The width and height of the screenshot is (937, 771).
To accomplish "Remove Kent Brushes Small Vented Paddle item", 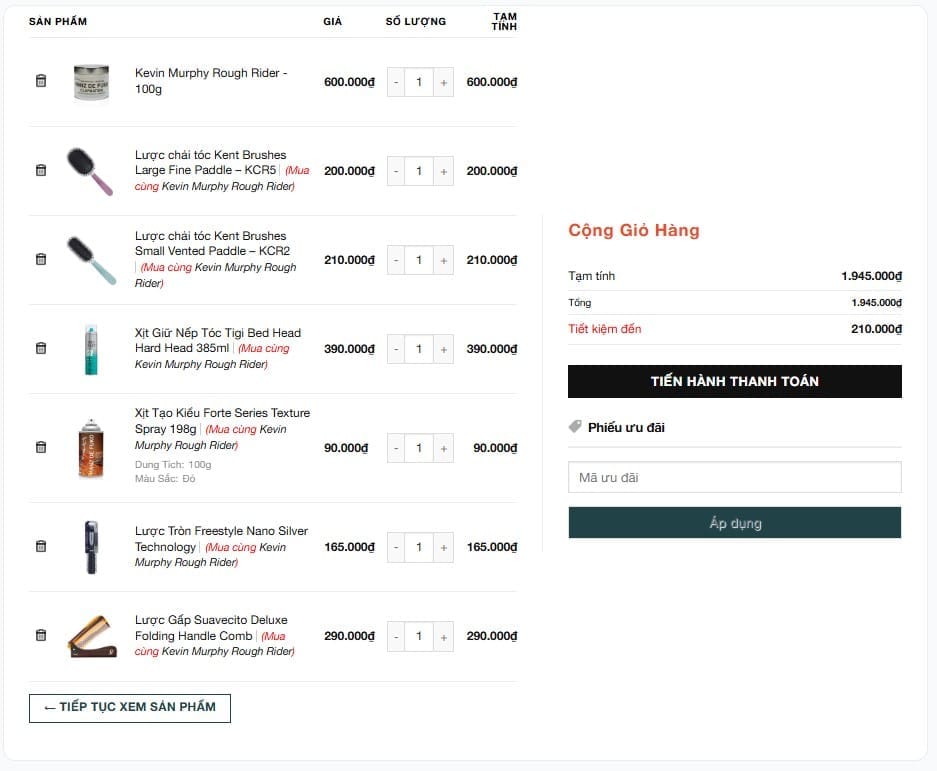I will 41,259.
